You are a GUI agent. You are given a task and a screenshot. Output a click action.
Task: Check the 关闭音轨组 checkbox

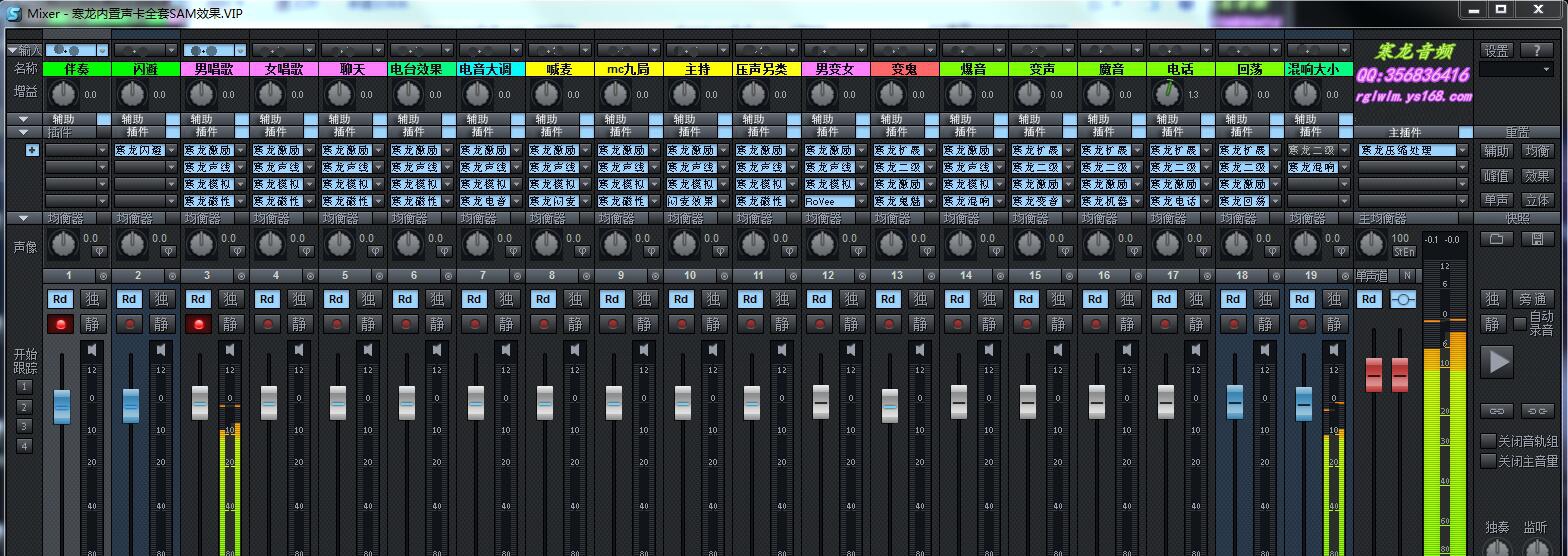(1489, 441)
